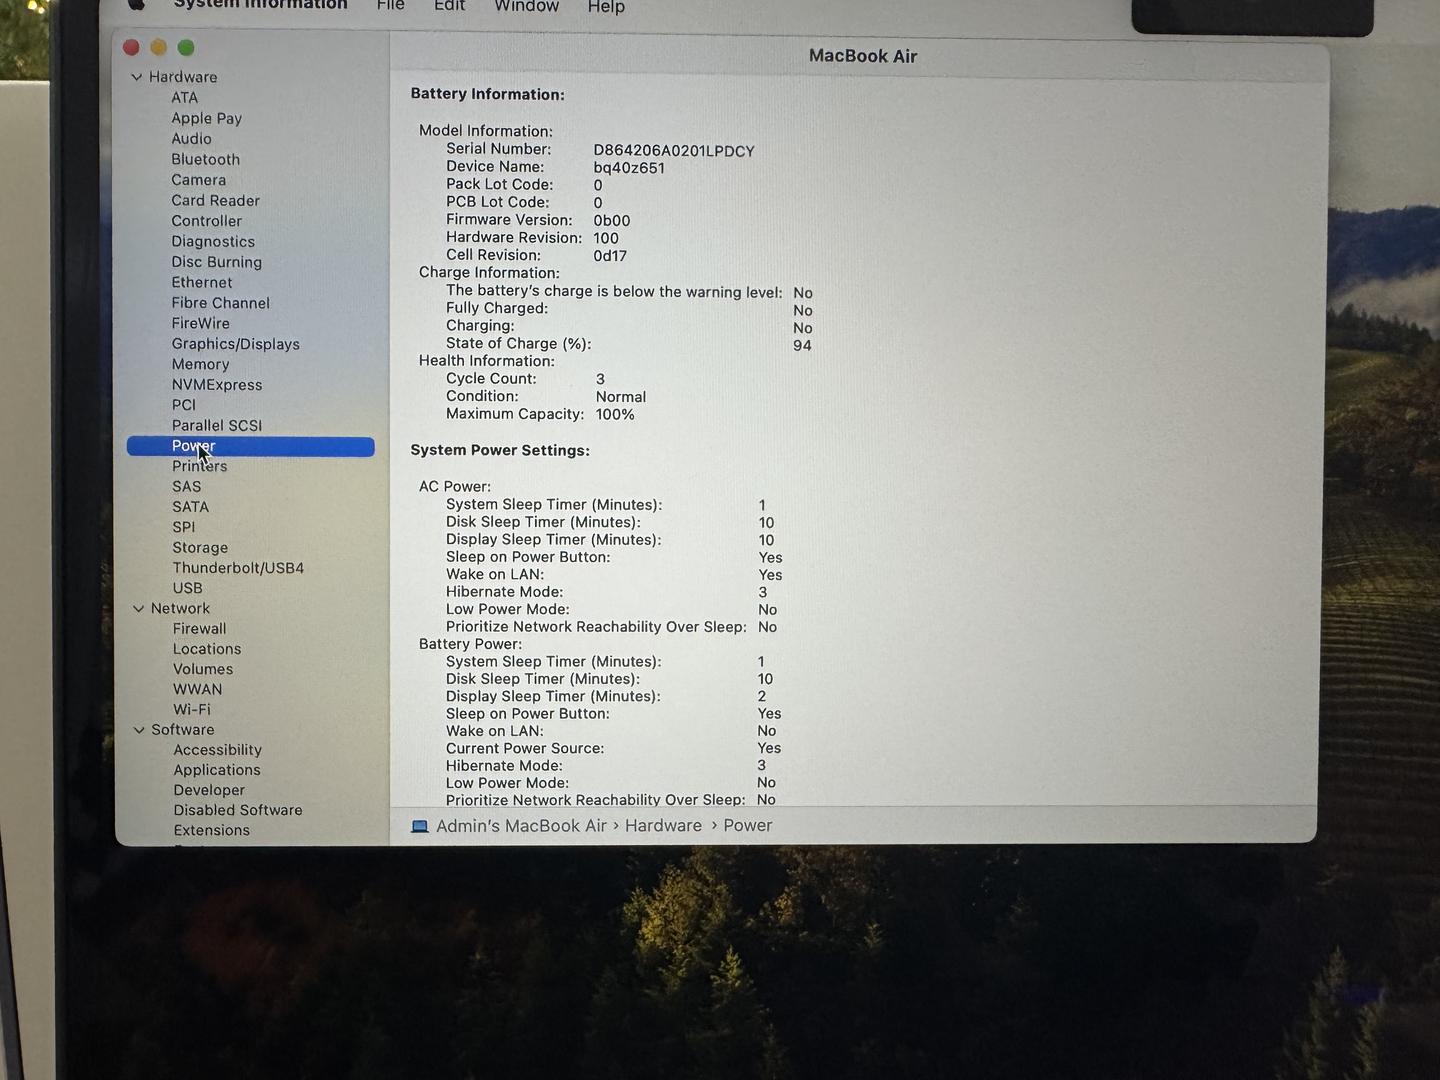Select Diagnostics in the sidebar
The height and width of the screenshot is (1080, 1440).
[213, 241]
